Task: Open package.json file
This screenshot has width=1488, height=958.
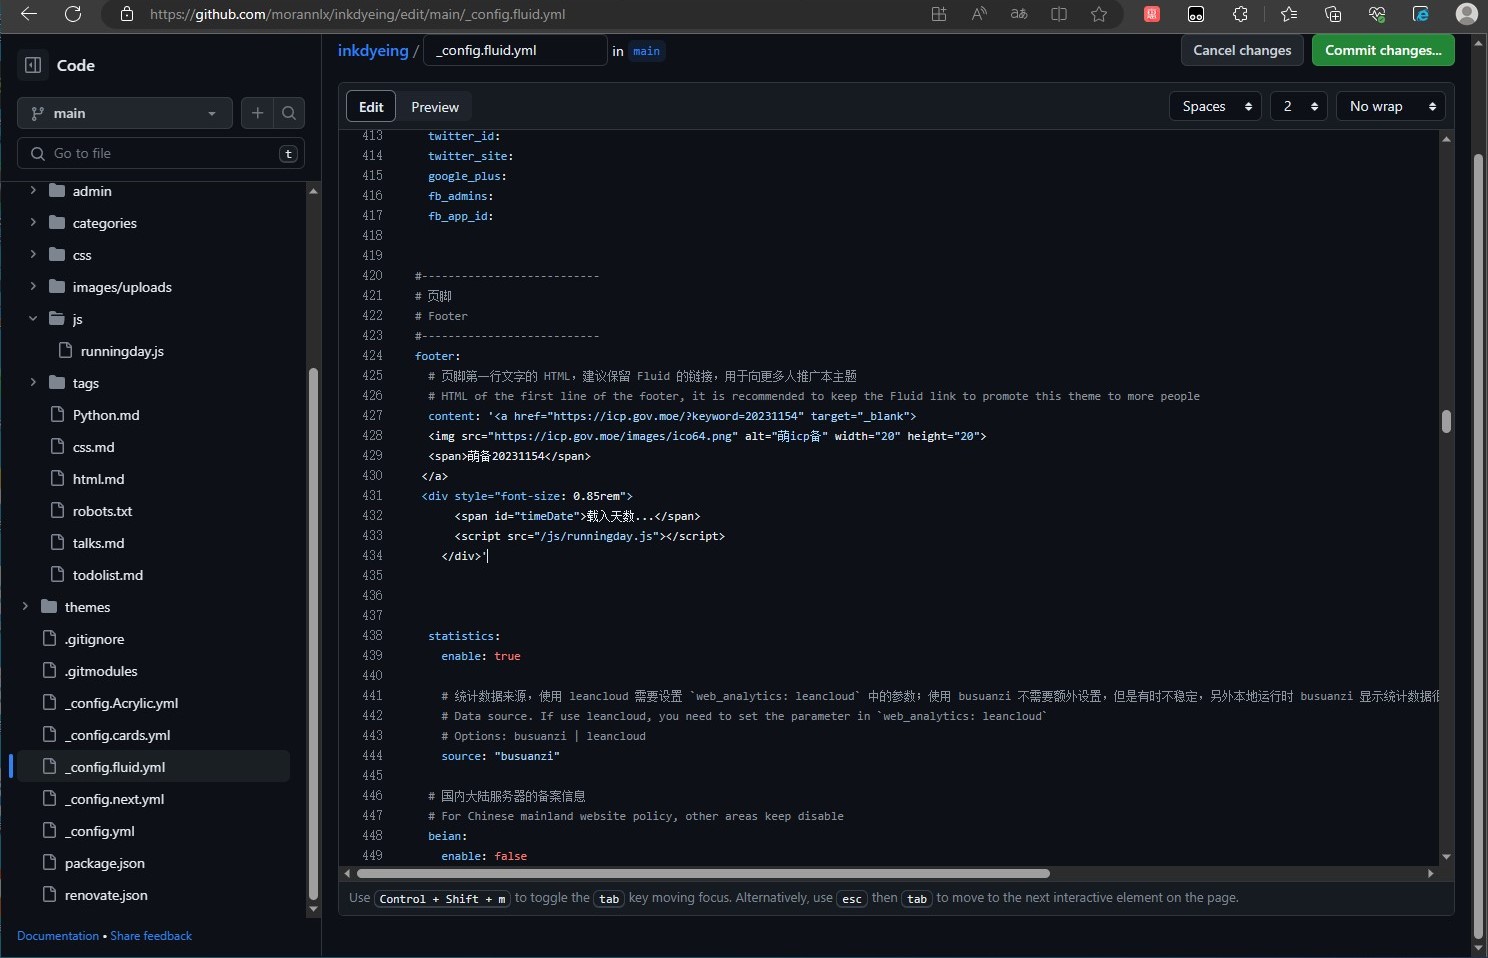Action: pyautogui.click(x=105, y=863)
